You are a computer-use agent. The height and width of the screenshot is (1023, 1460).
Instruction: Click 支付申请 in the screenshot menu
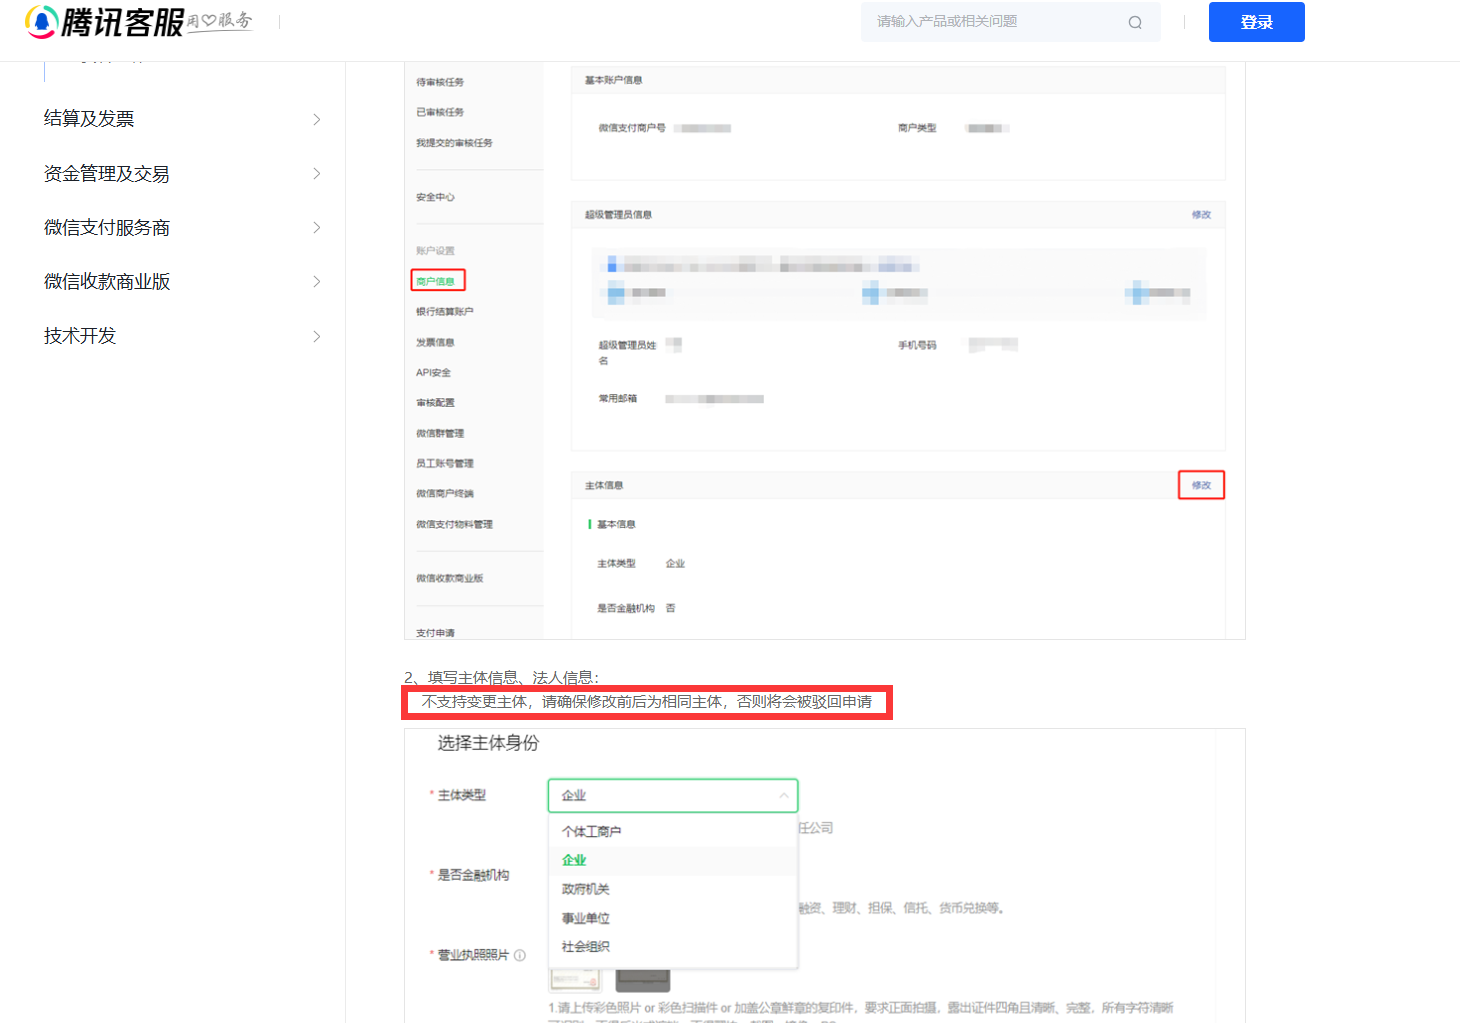pos(435,633)
